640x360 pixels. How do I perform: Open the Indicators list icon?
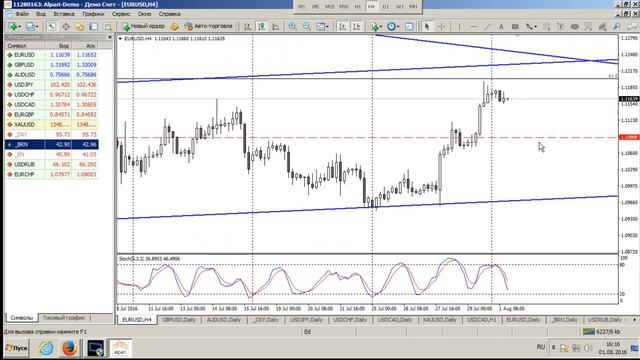click(374, 27)
